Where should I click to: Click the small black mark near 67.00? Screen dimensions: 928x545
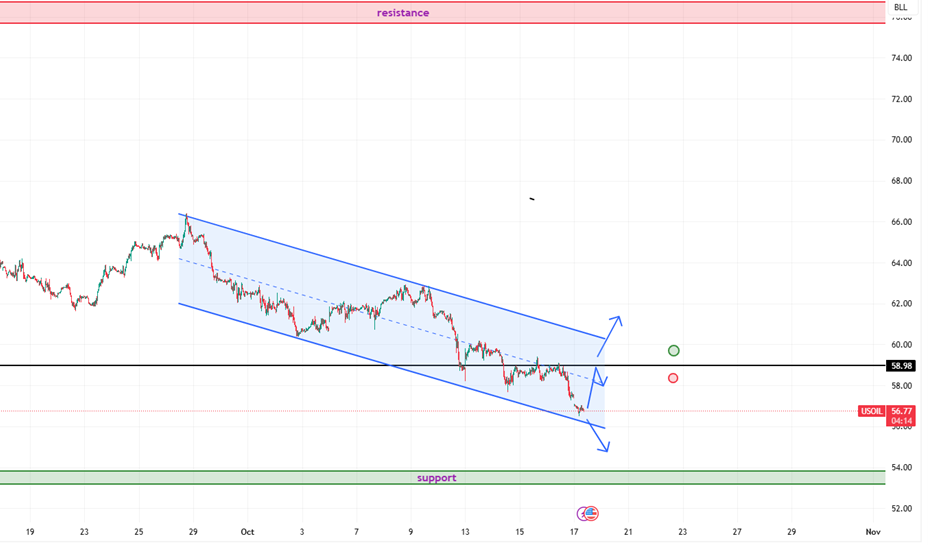click(x=532, y=199)
